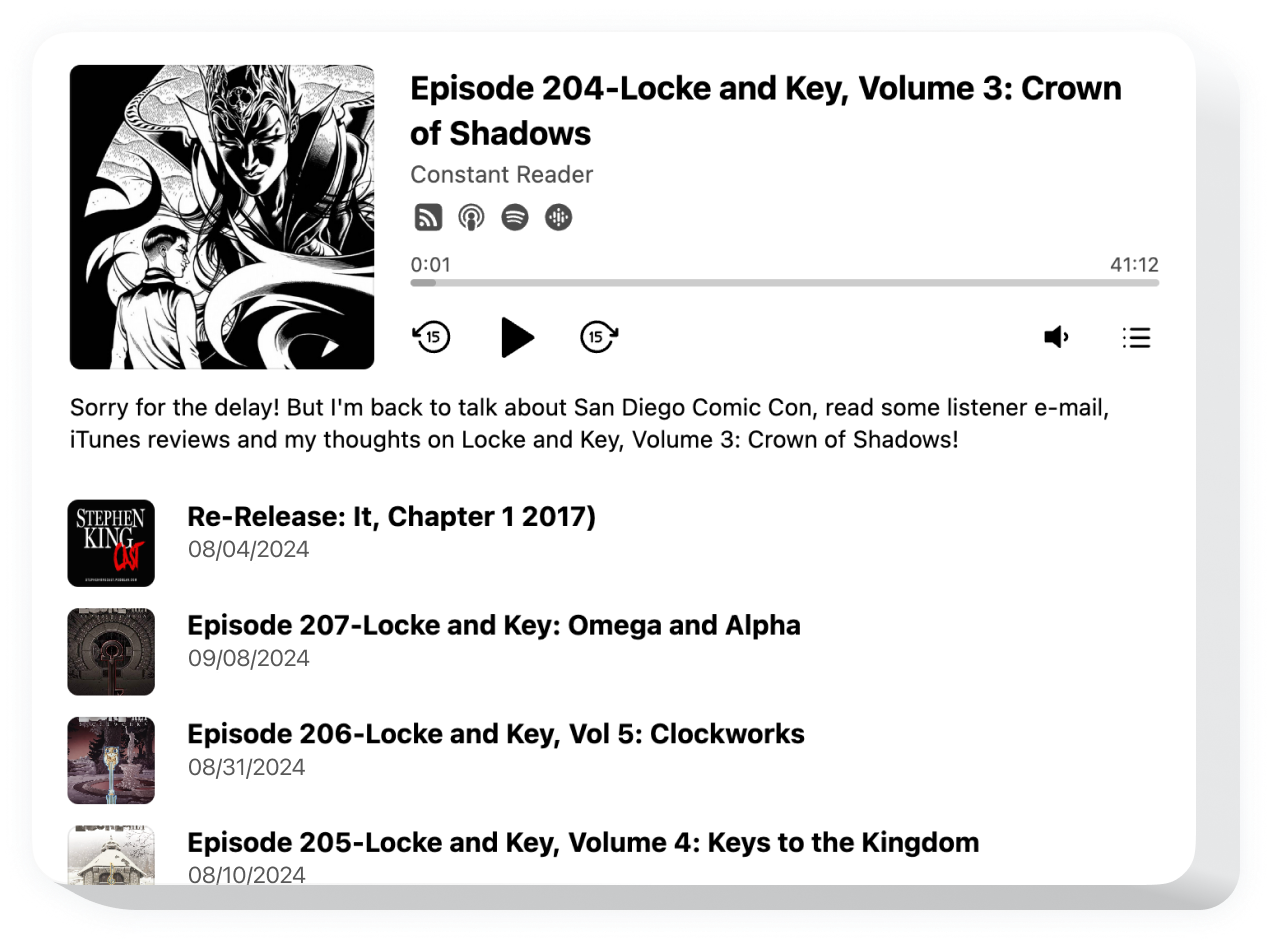Toggle the episode list icon

1136,337
